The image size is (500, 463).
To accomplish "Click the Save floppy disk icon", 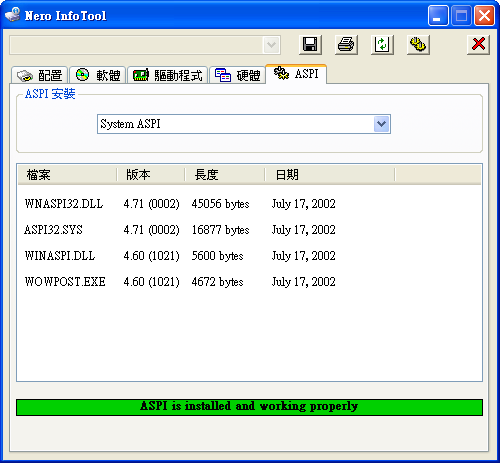I will [x=310, y=44].
